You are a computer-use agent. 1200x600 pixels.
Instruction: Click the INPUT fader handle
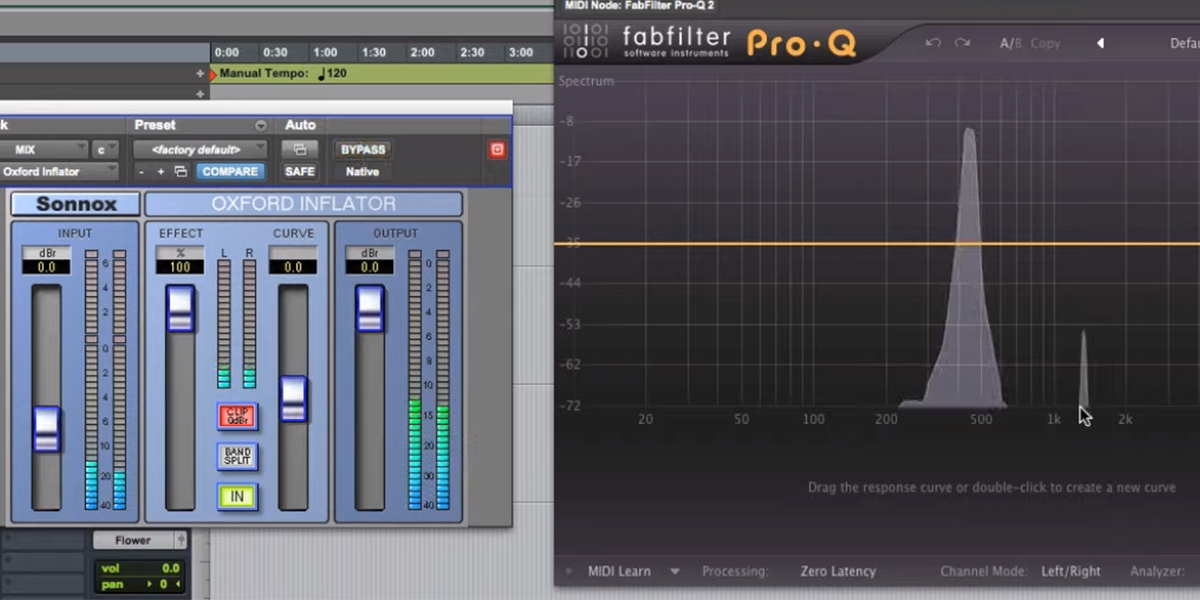tap(47, 429)
